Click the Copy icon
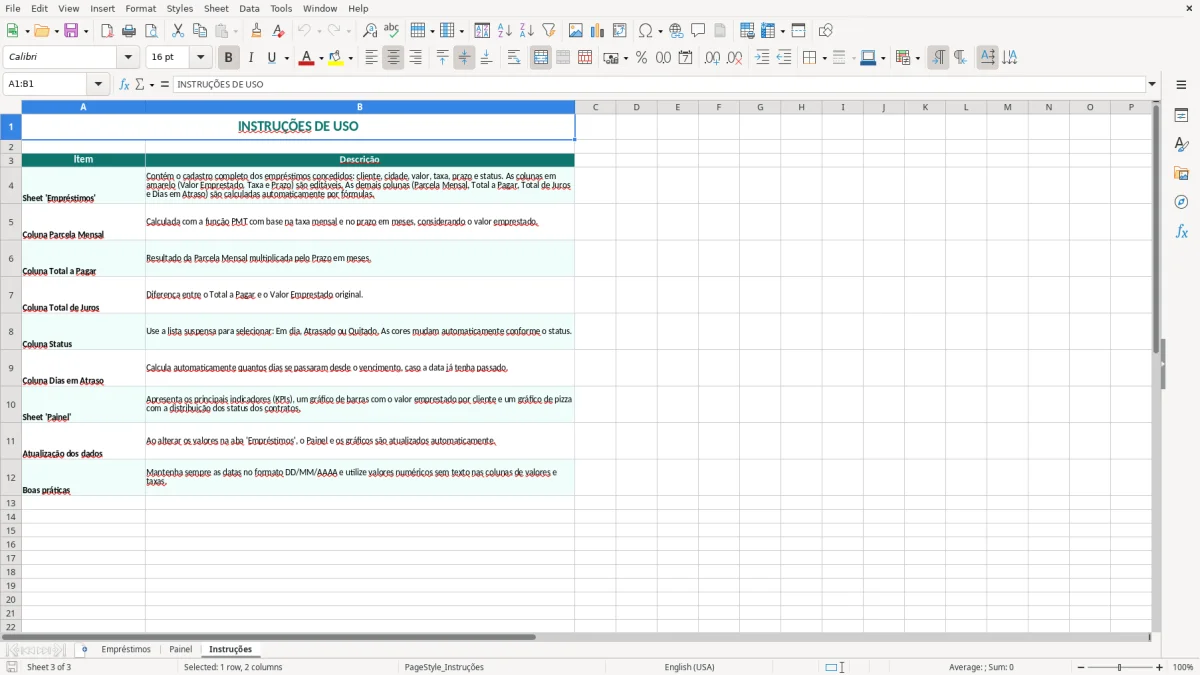 tap(200, 31)
